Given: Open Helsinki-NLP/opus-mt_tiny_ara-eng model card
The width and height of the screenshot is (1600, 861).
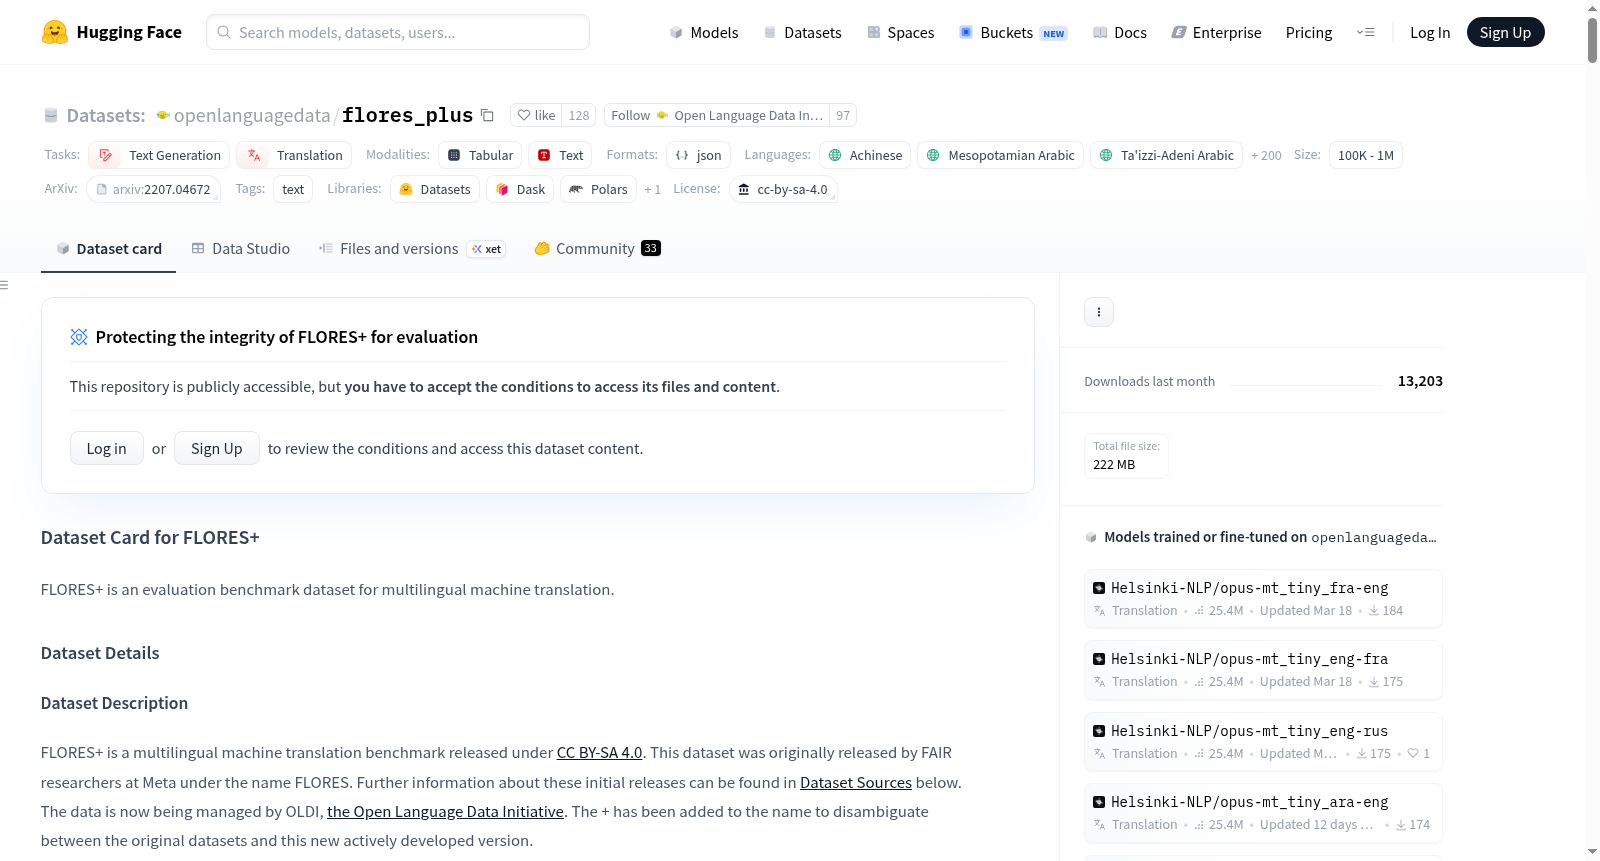Looking at the screenshot, I should tap(1263, 812).
